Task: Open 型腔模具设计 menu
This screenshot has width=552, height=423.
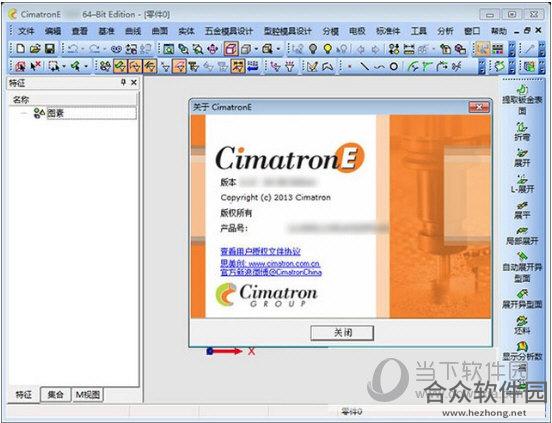Action: pyautogui.click(x=288, y=31)
